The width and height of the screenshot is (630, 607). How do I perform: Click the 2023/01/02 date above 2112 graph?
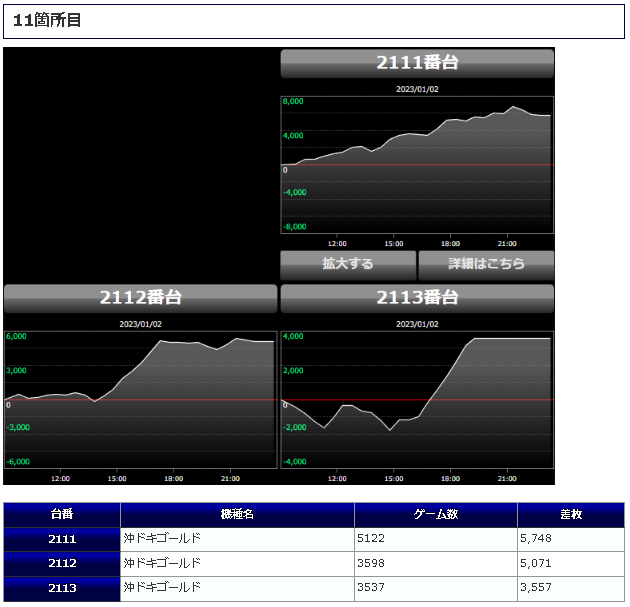[x=141, y=324]
